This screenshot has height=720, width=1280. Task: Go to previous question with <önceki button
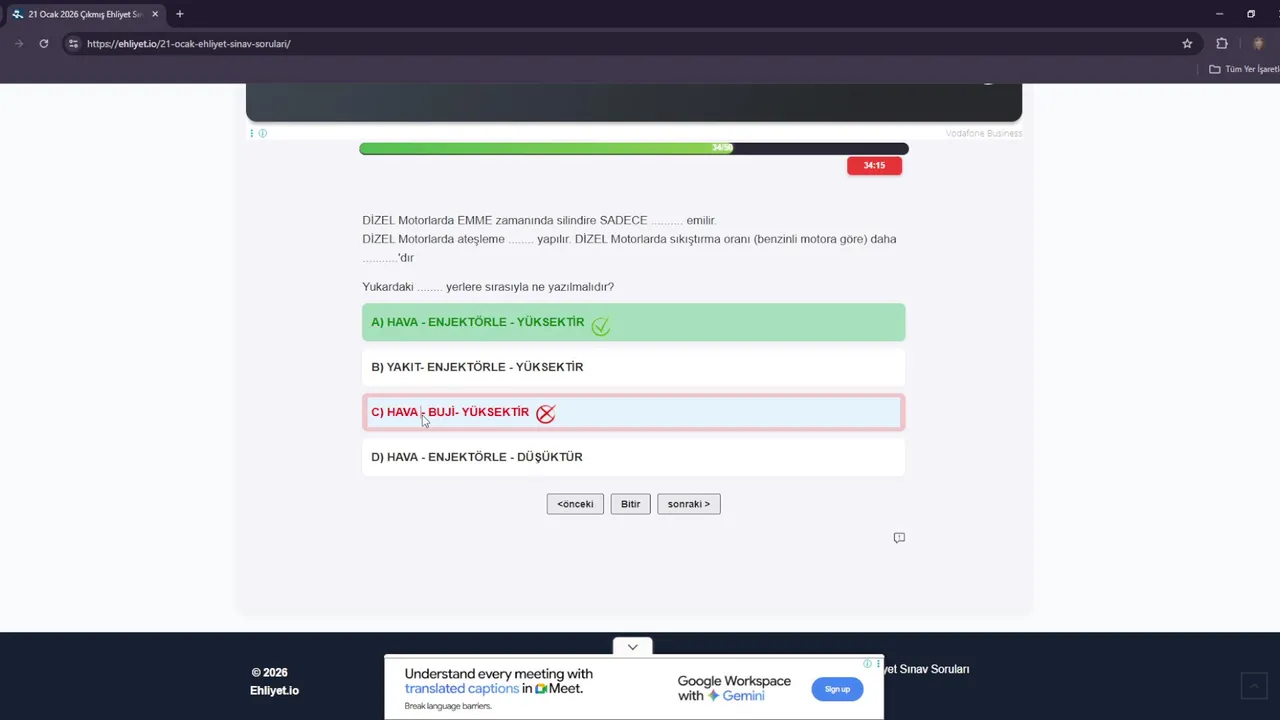pos(575,504)
